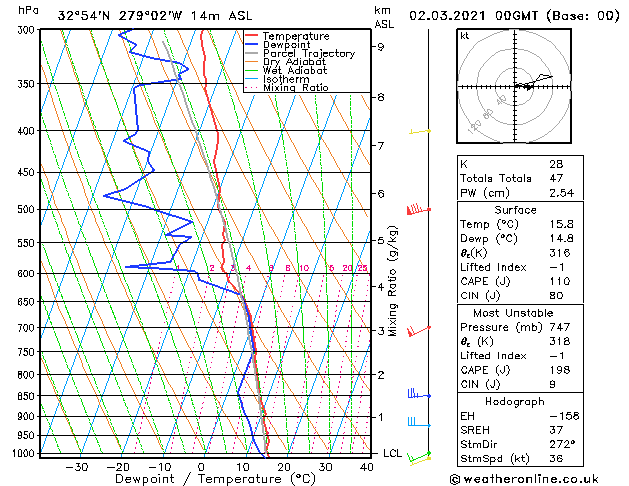Click the Most Unstable section heading
629x486 pixels.
[513, 313]
